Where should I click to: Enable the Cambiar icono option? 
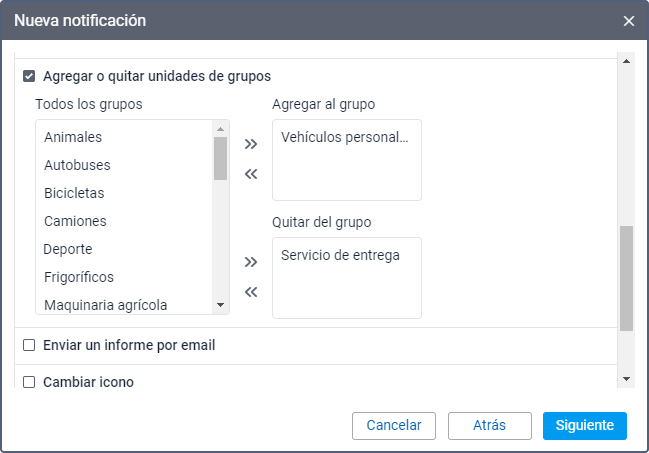(29, 382)
